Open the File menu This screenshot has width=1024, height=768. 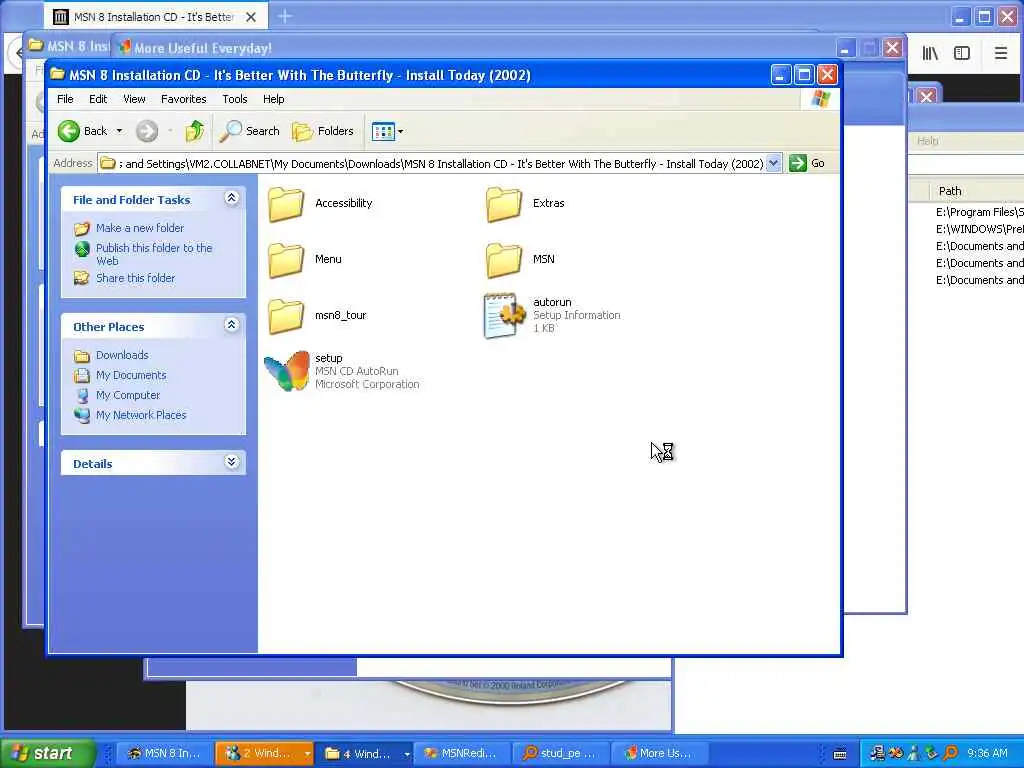[65, 99]
